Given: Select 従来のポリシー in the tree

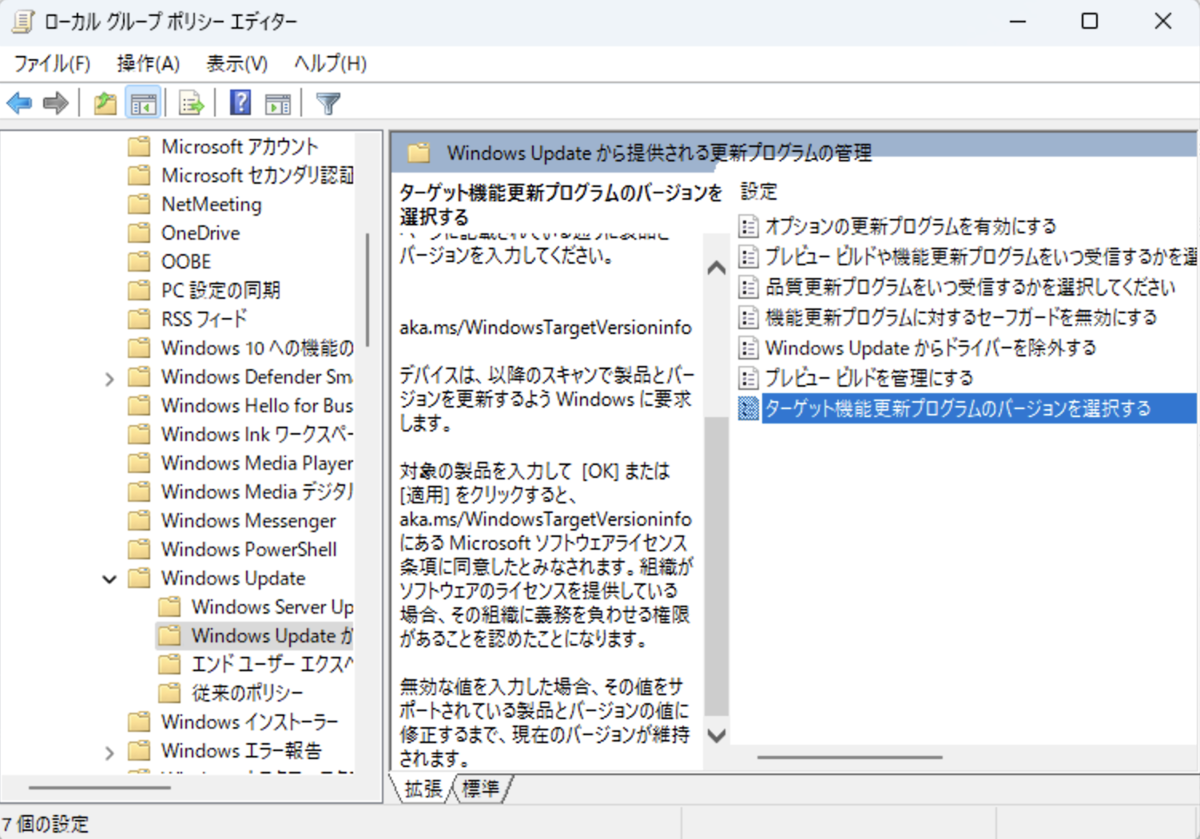Looking at the screenshot, I should 248,693.
